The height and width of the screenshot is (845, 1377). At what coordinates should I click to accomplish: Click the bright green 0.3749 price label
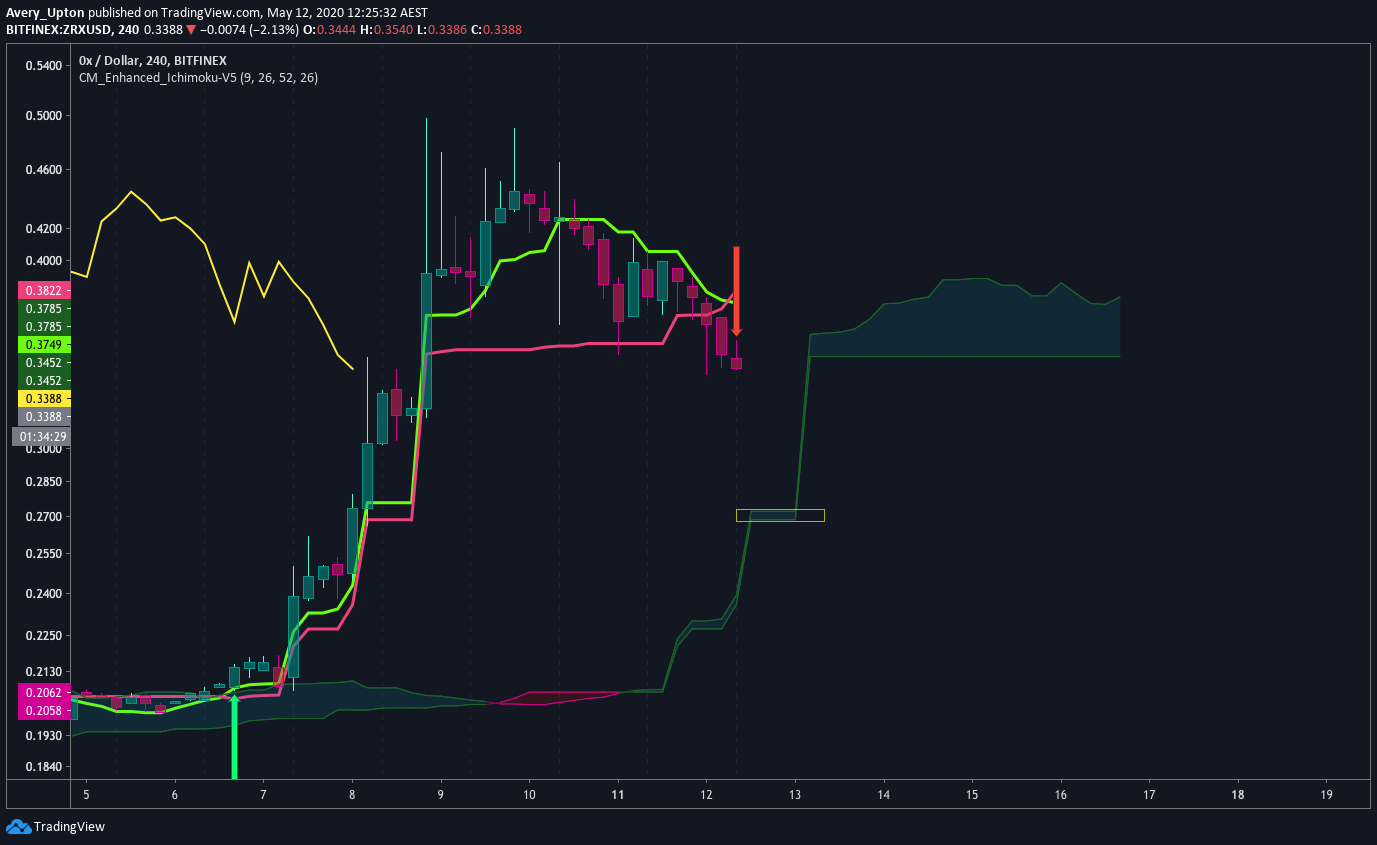(43, 344)
